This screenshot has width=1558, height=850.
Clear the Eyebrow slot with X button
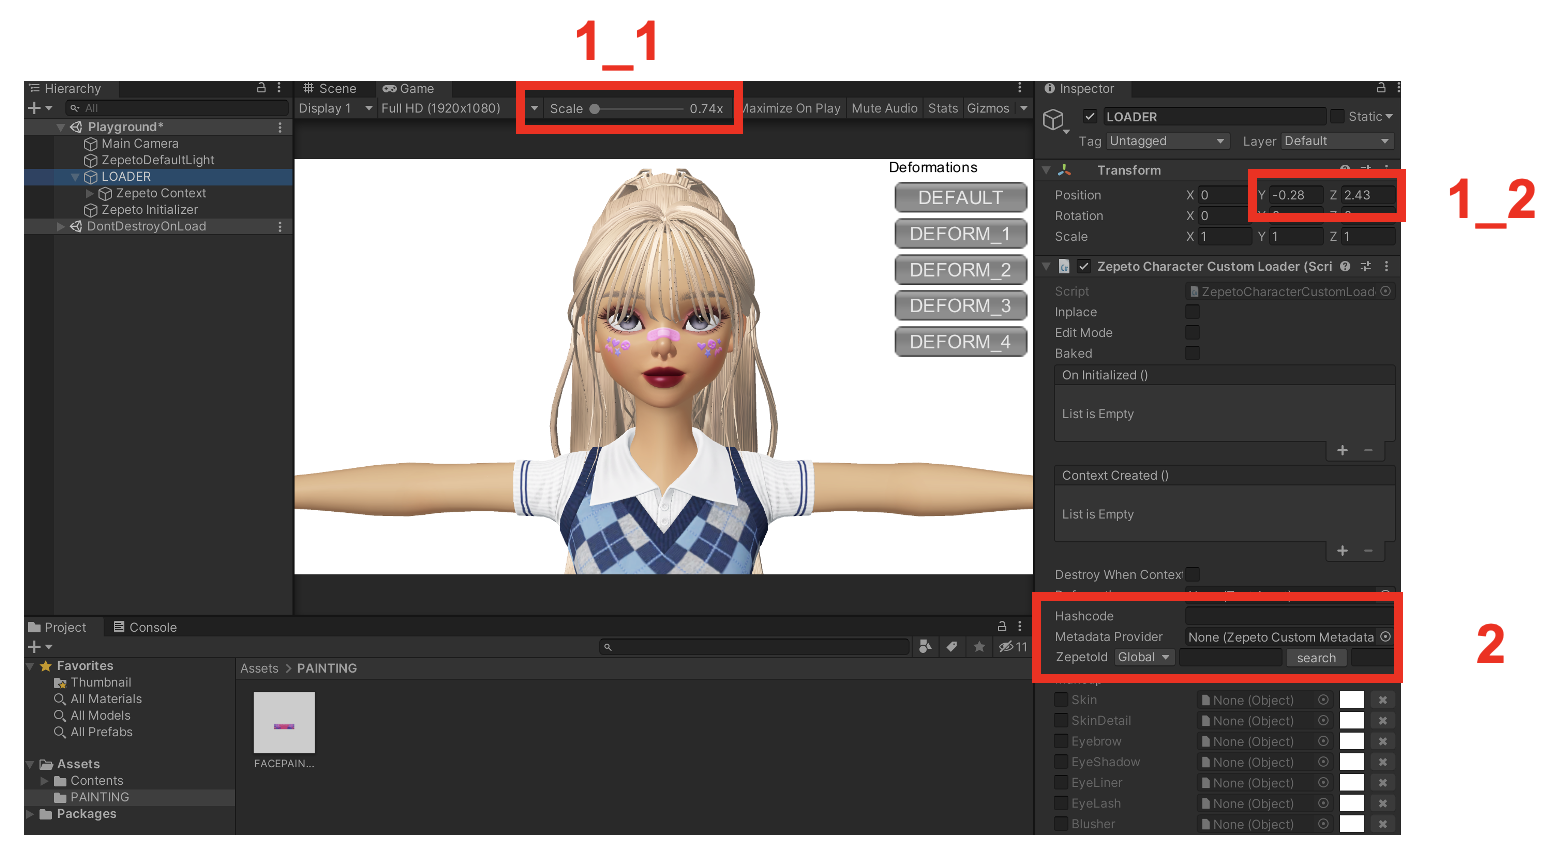point(1382,742)
